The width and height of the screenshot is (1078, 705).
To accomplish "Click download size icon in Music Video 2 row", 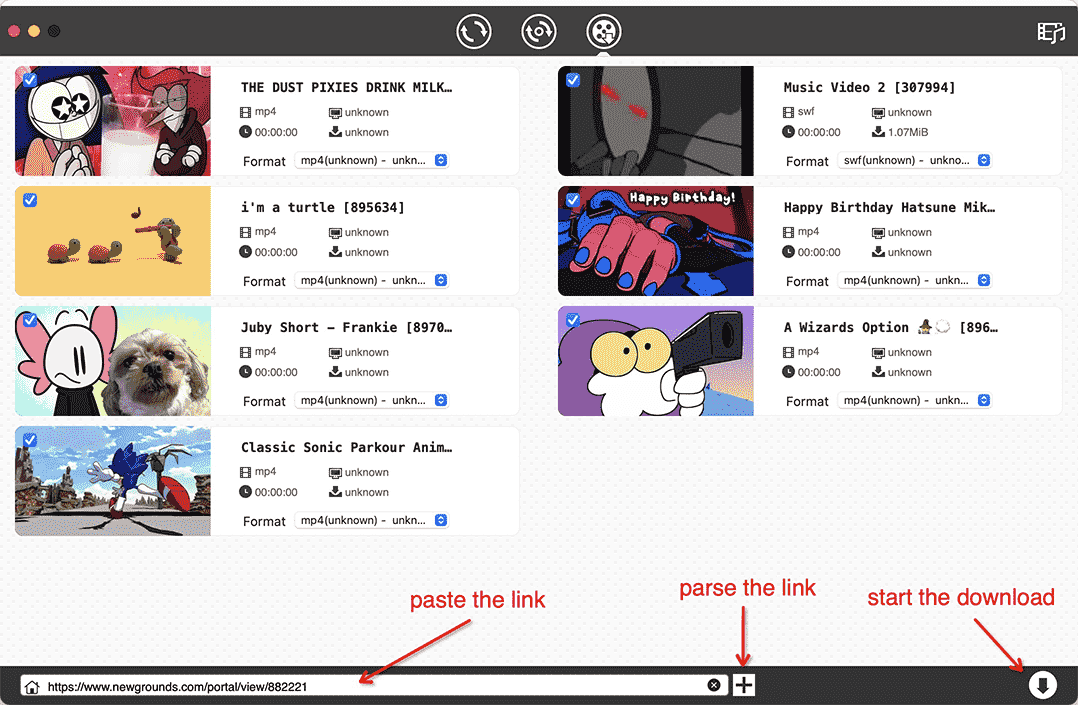I will coord(878,131).
